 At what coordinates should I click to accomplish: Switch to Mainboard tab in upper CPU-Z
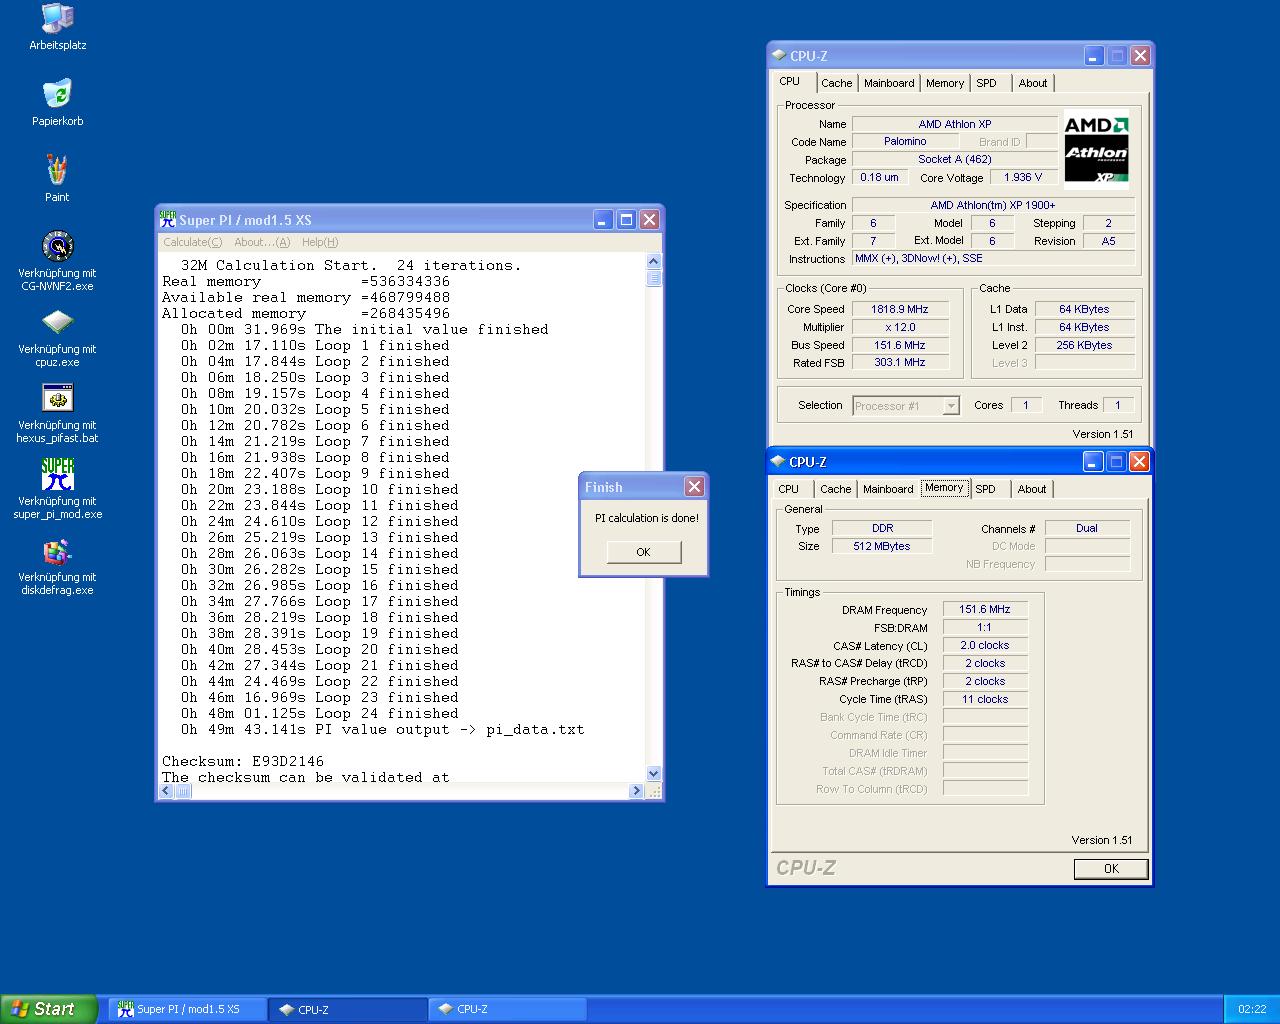pos(889,83)
